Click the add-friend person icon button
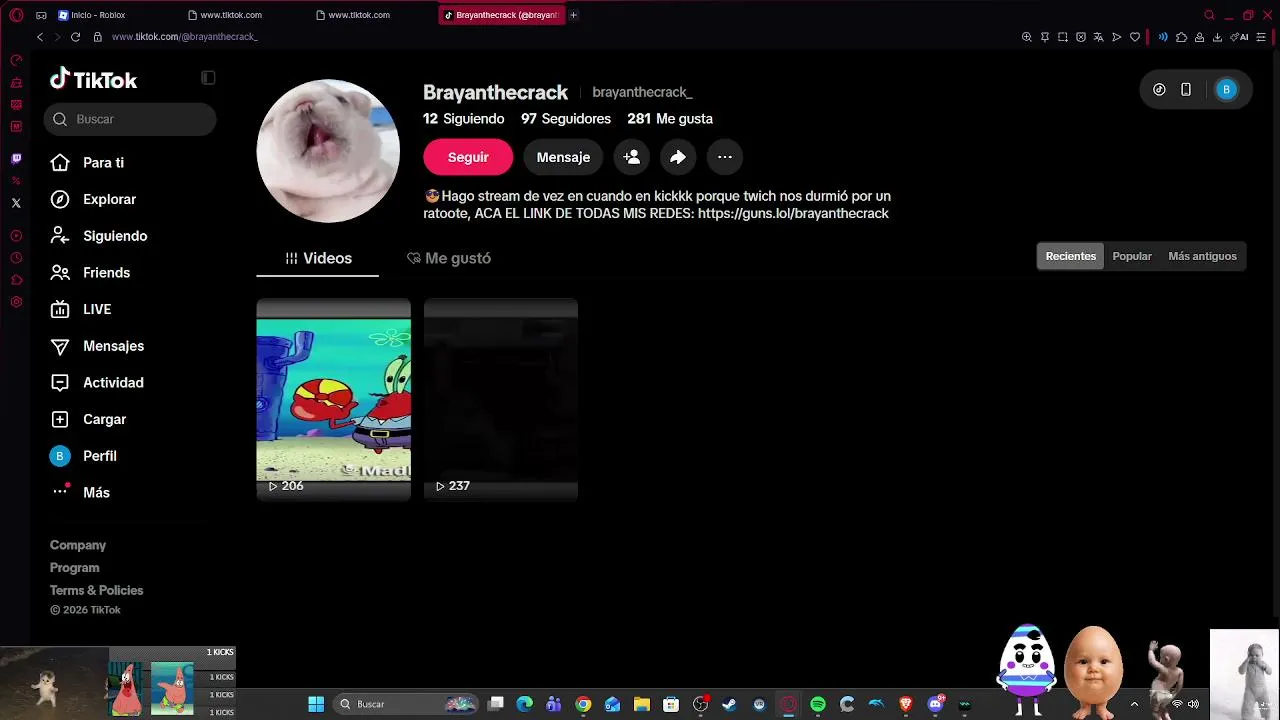 pos(631,157)
